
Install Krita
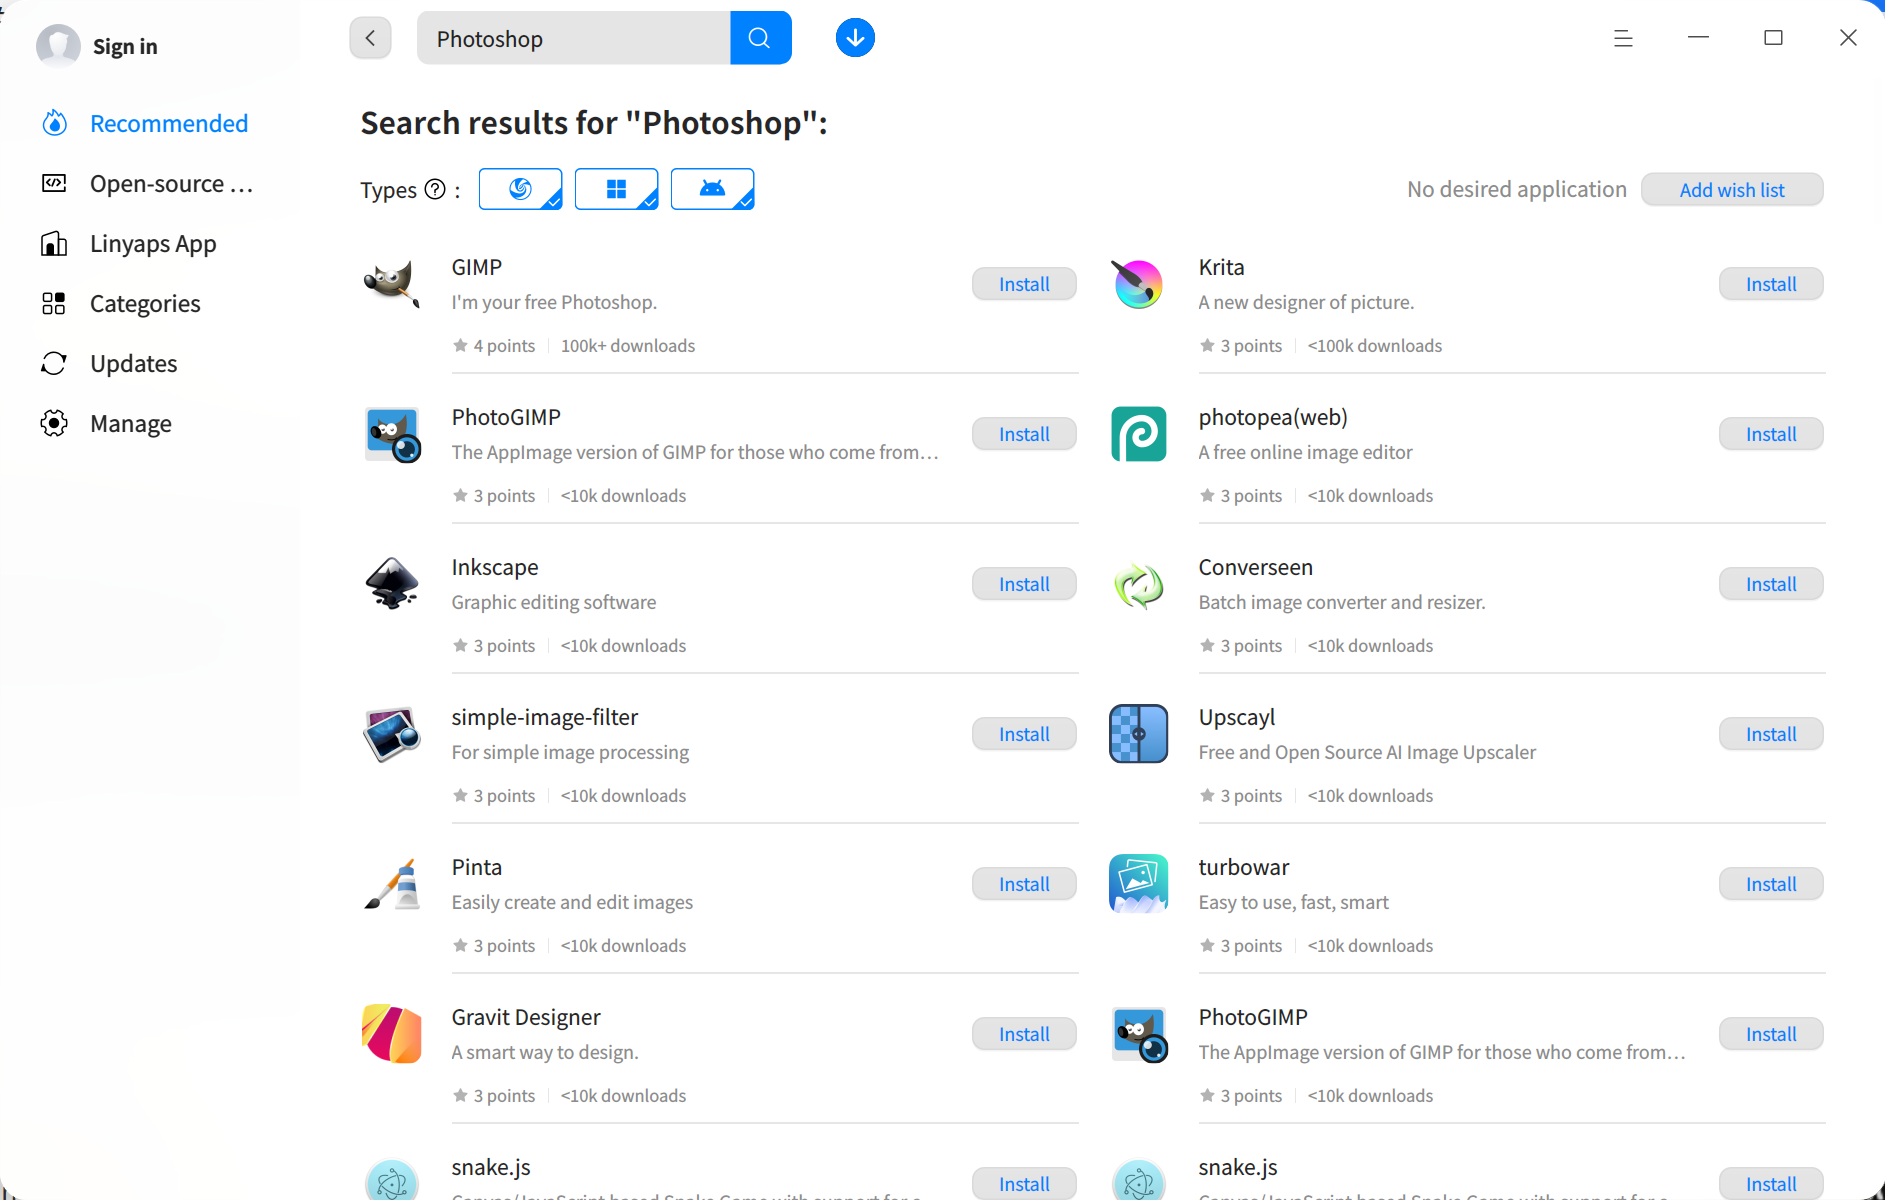[1771, 284]
